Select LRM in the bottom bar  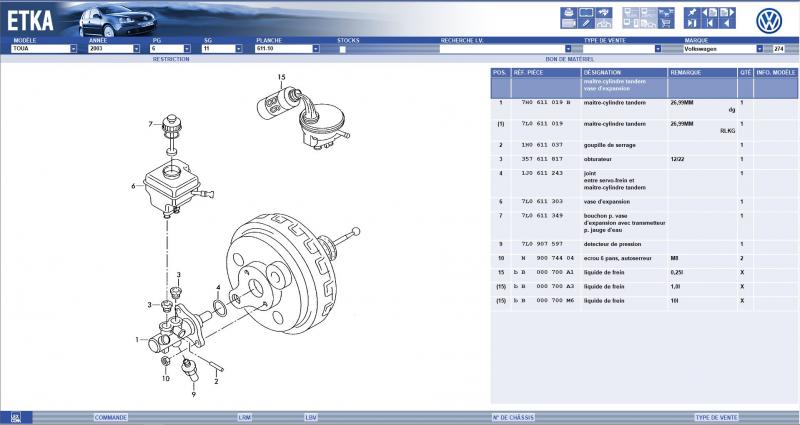coord(245,417)
